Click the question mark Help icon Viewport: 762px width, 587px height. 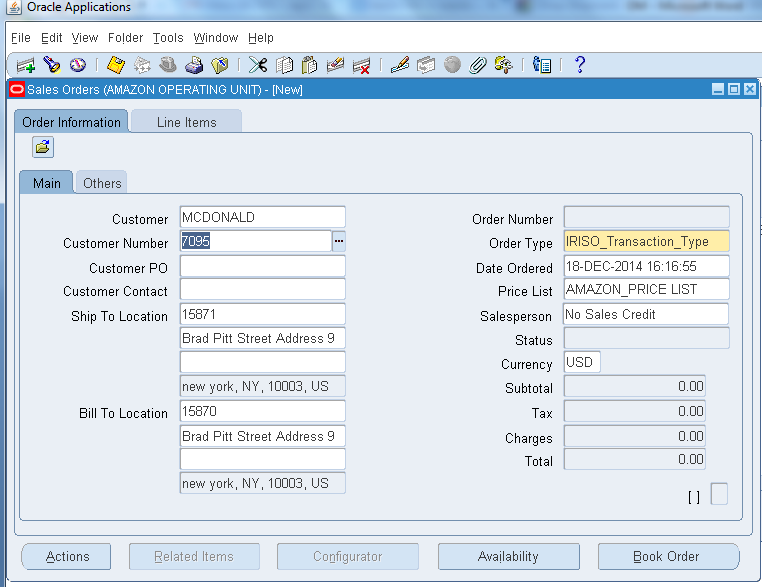point(580,65)
